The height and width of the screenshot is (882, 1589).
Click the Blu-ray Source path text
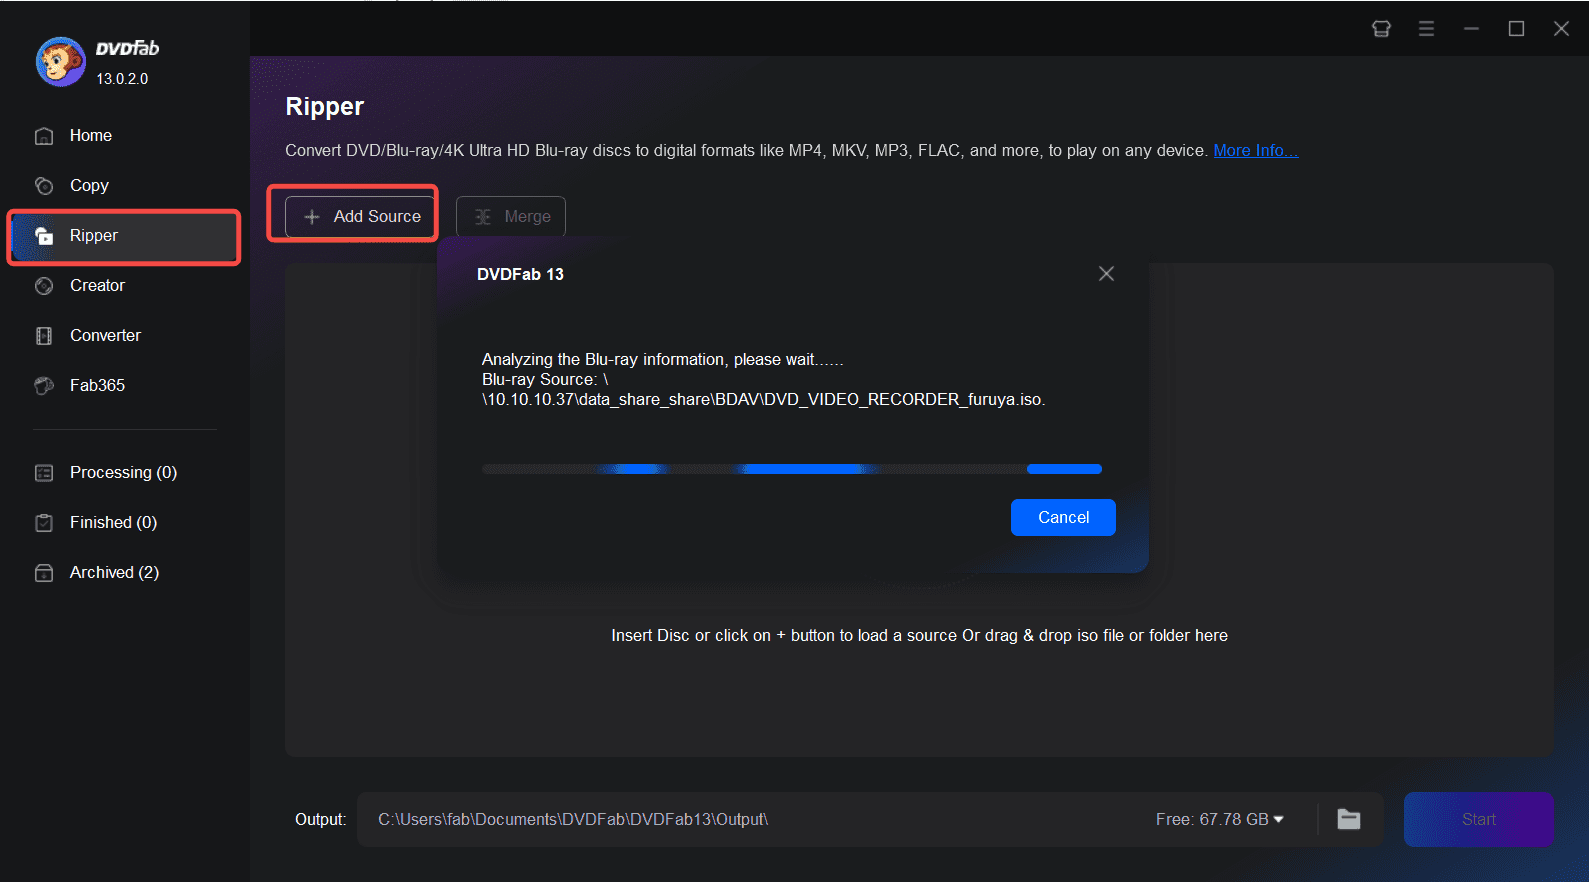point(764,390)
